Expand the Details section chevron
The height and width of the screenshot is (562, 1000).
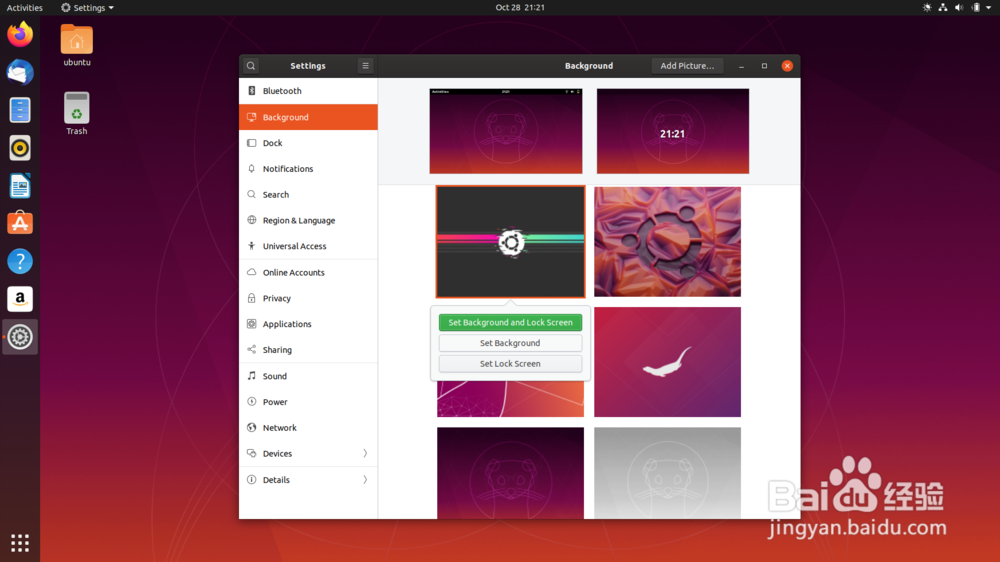point(365,480)
